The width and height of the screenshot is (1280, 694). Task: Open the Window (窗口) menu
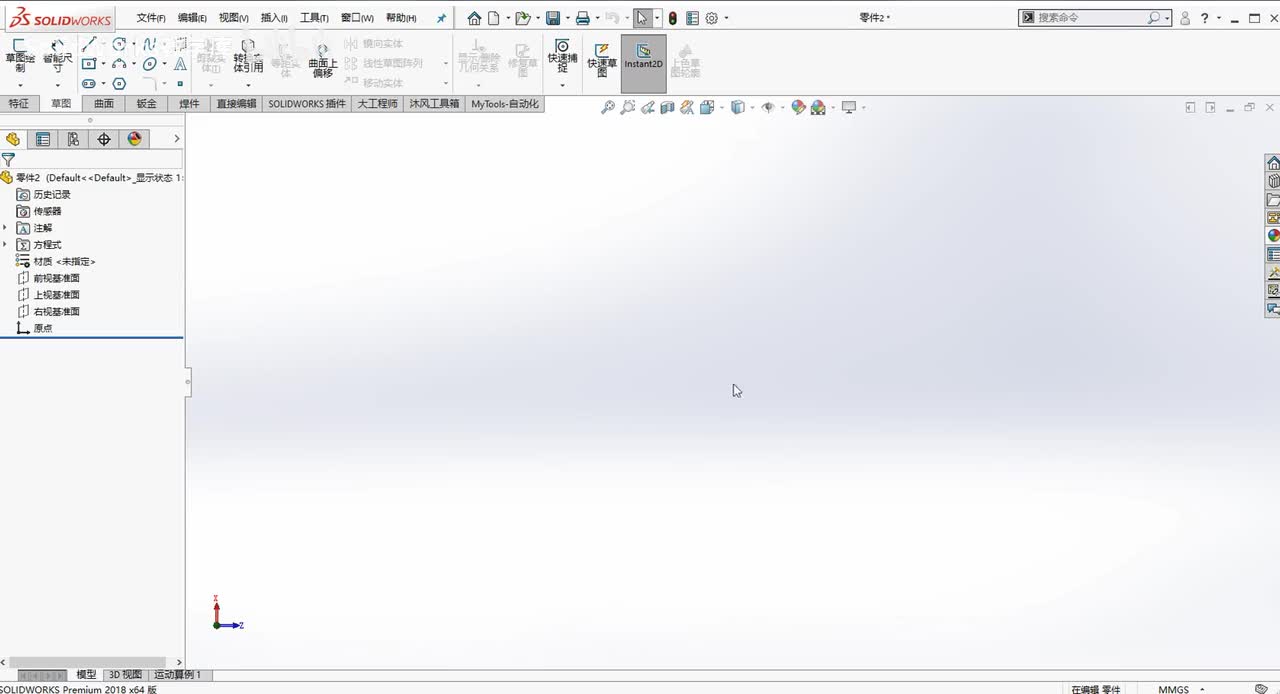pos(357,18)
